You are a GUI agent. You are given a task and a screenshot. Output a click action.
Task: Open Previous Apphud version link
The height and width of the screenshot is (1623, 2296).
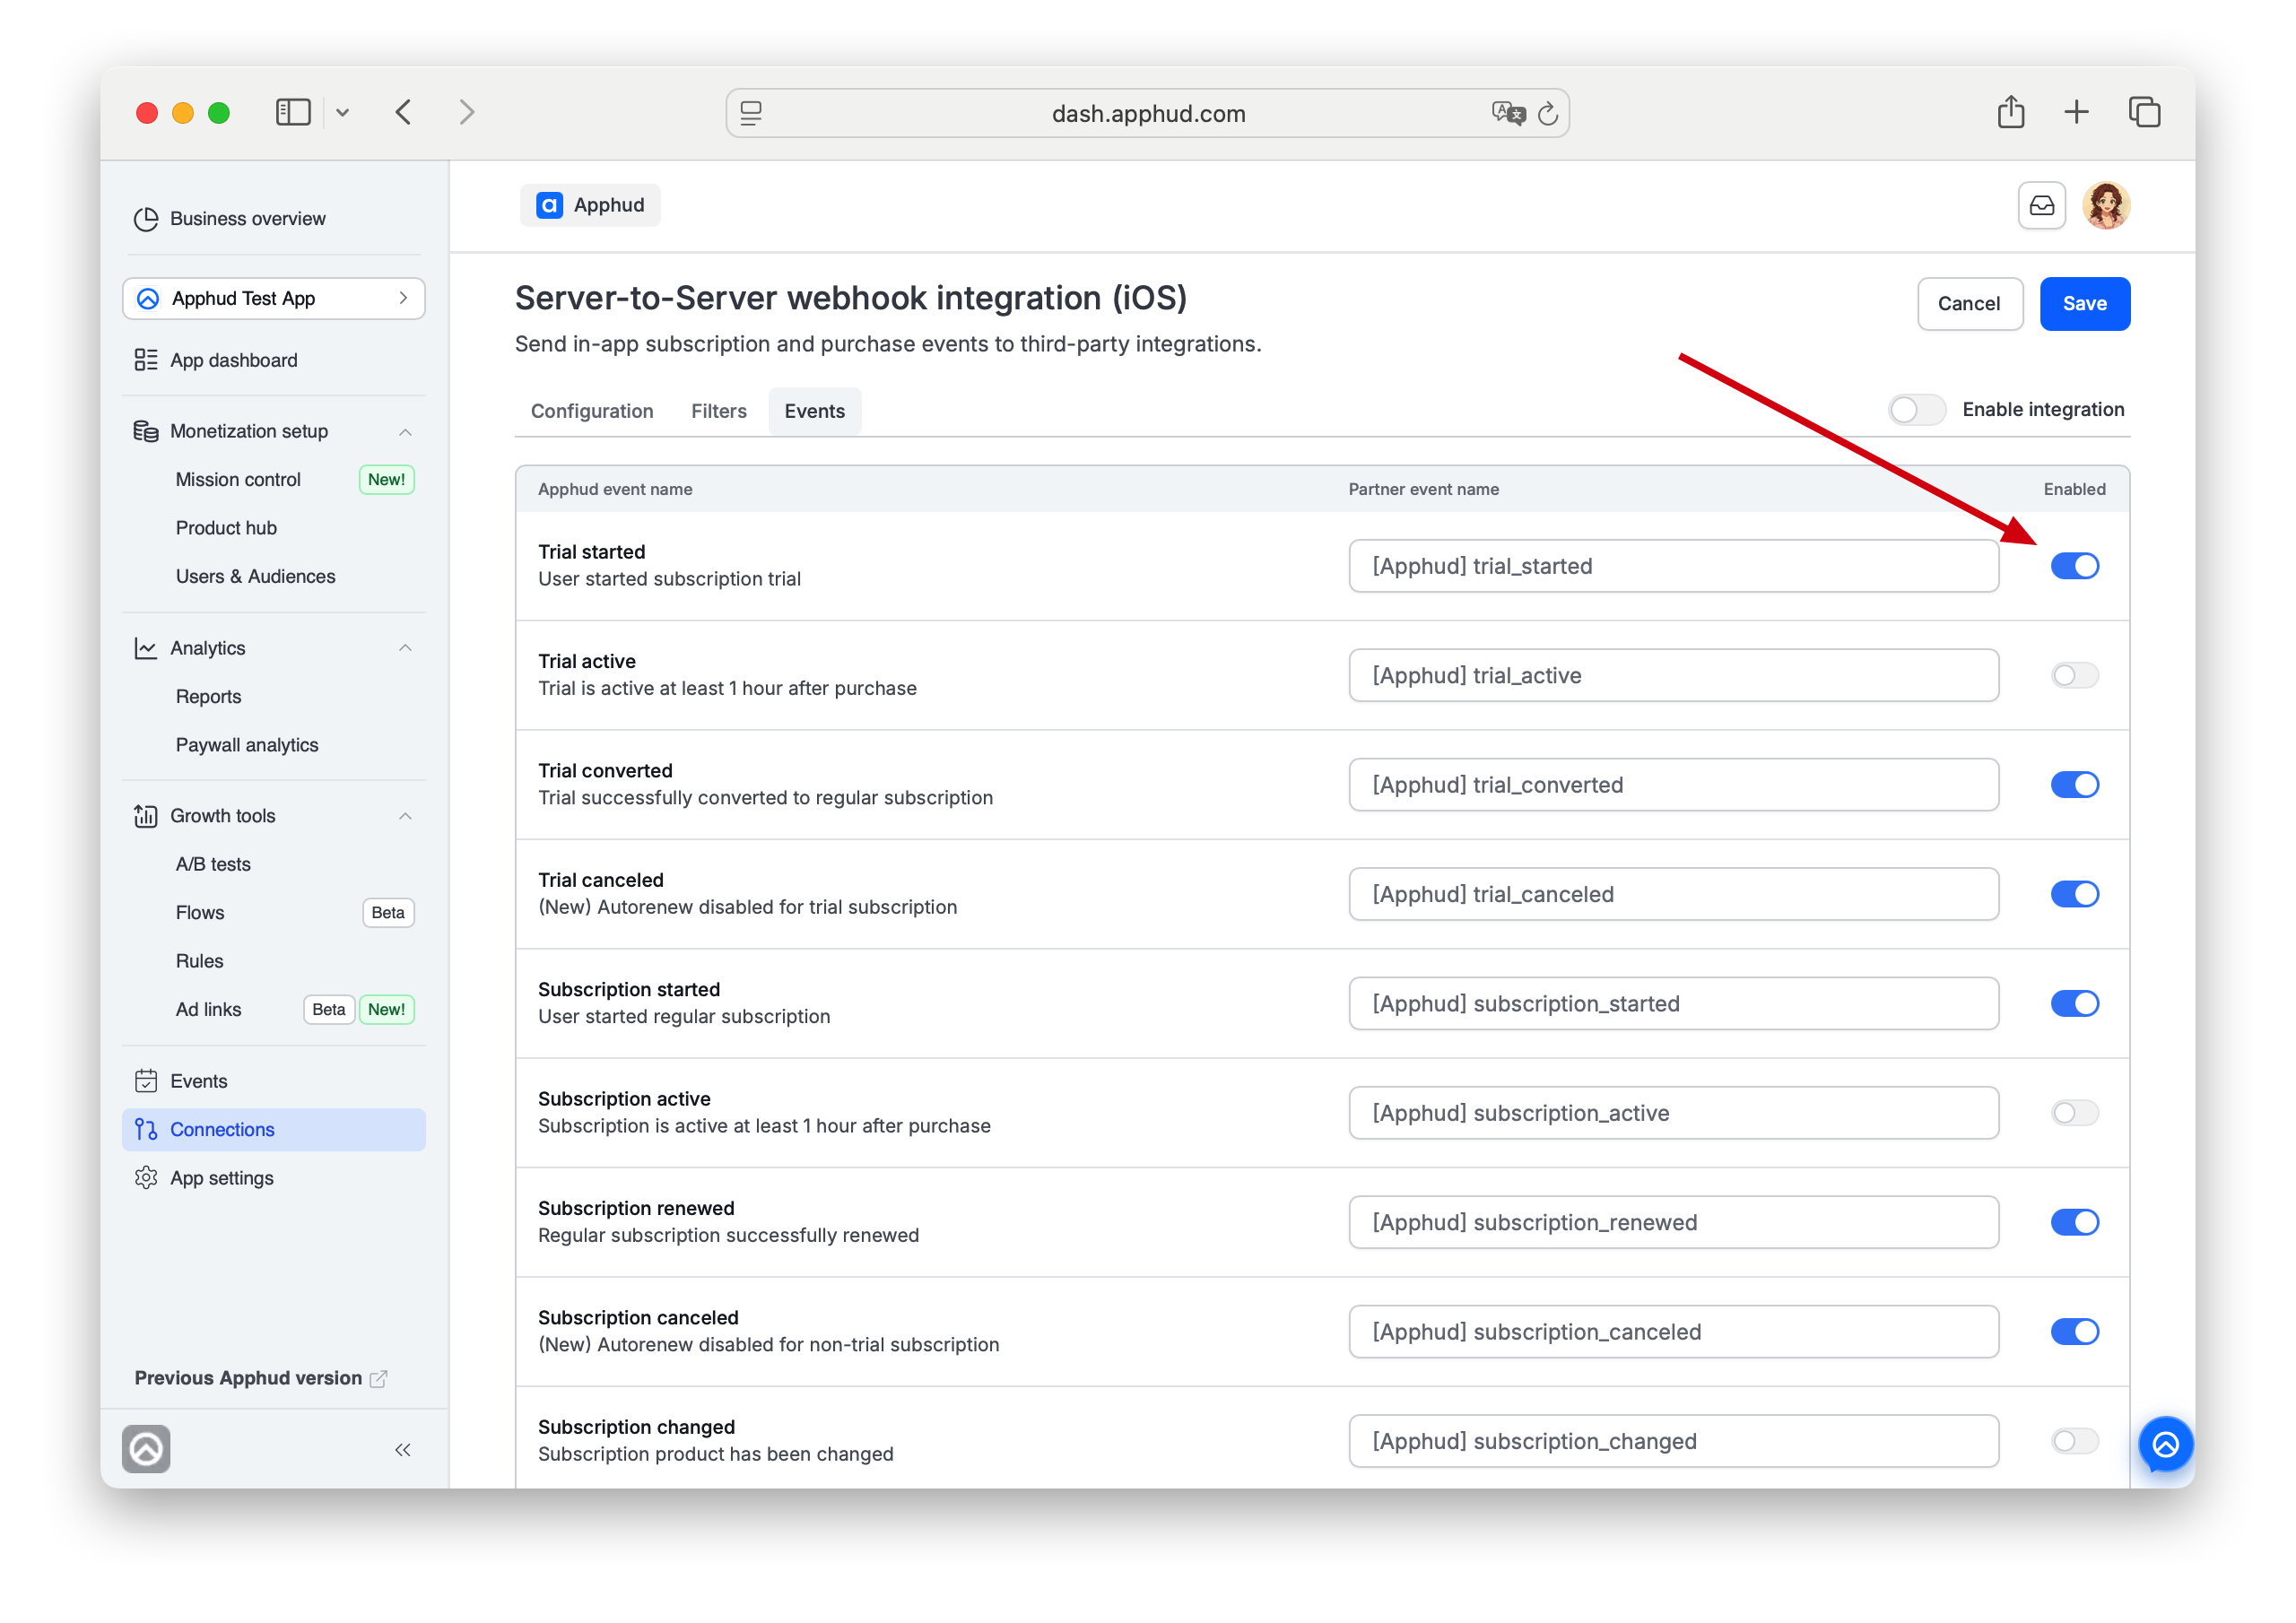(260, 1378)
